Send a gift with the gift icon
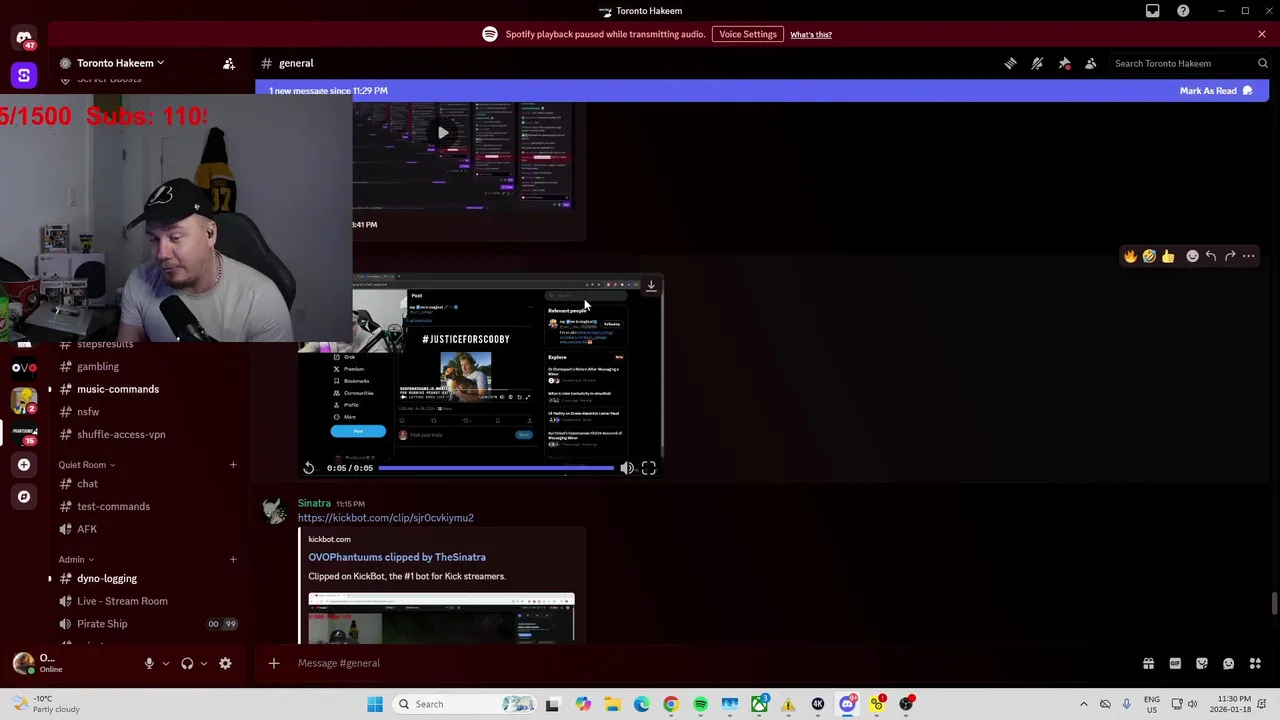Viewport: 1280px width, 720px height. click(1148, 663)
